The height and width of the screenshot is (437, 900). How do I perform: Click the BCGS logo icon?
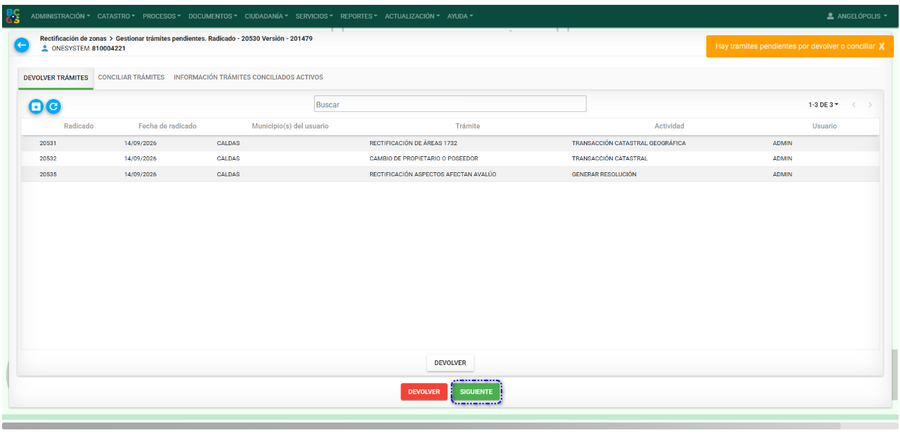pos(13,16)
